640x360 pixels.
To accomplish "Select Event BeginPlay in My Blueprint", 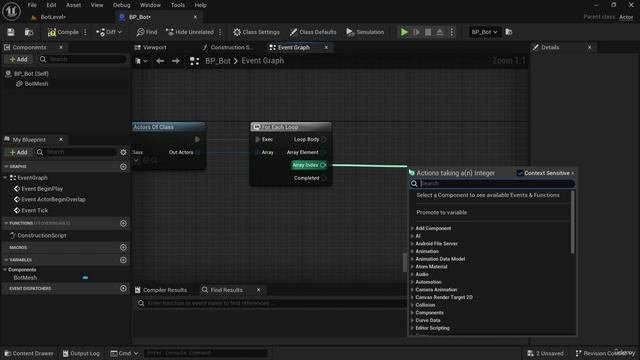I will point(42,189).
